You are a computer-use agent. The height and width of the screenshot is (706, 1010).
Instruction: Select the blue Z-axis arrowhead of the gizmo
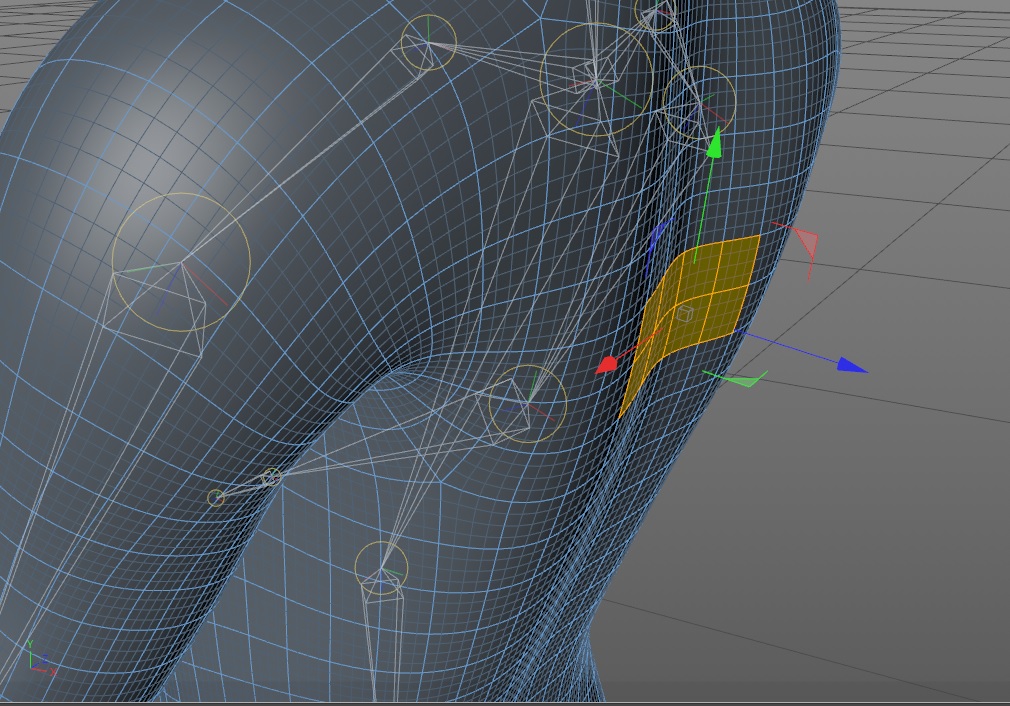[852, 365]
